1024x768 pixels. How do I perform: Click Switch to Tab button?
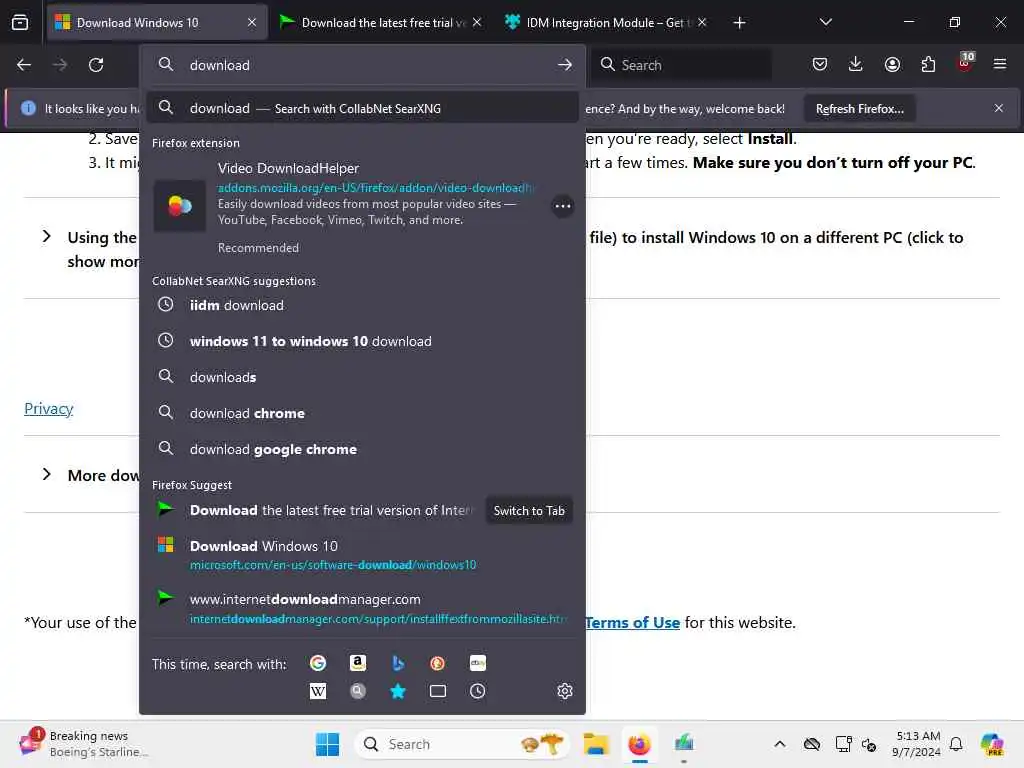(529, 511)
